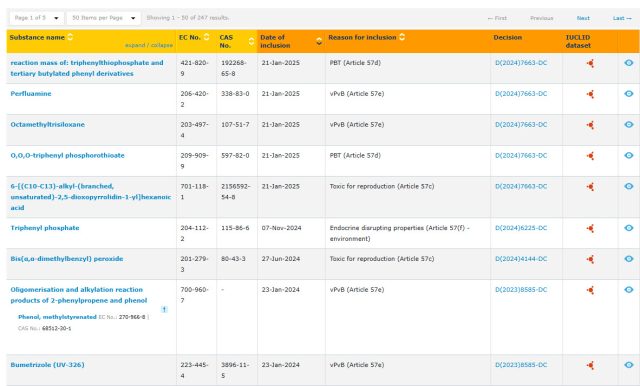View details eye icon for triphenylthiophosphate reaction mass
Screen dimensions: 640x386
point(629,62)
